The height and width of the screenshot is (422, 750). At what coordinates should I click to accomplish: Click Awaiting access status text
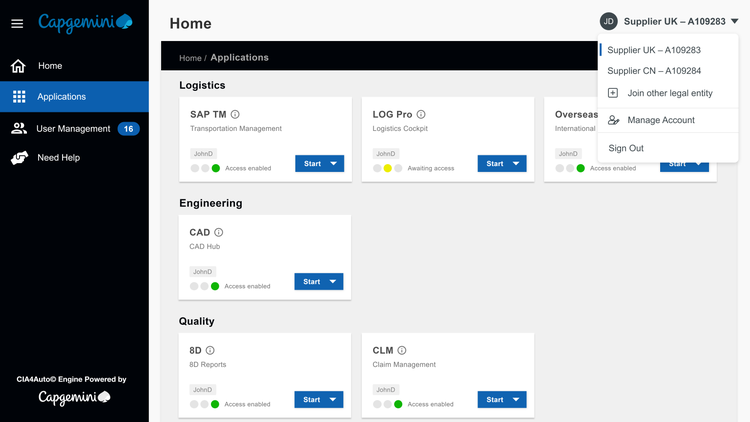(430, 168)
